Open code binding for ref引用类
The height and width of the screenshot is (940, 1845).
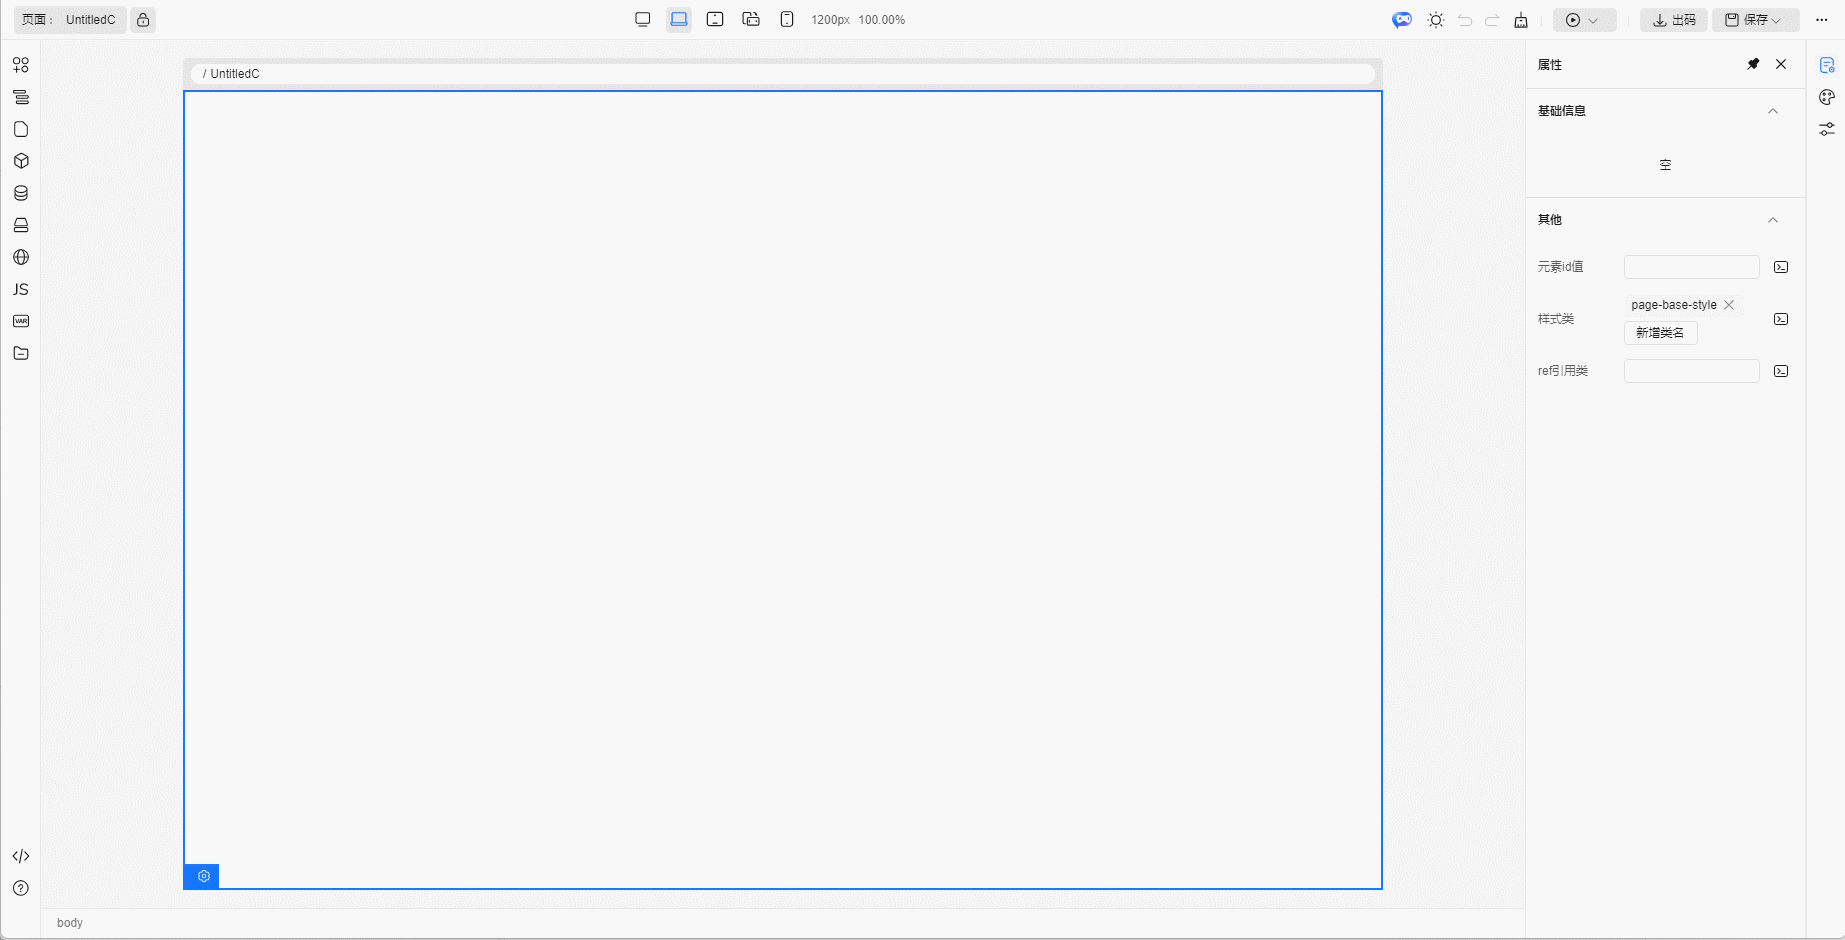pos(1781,371)
